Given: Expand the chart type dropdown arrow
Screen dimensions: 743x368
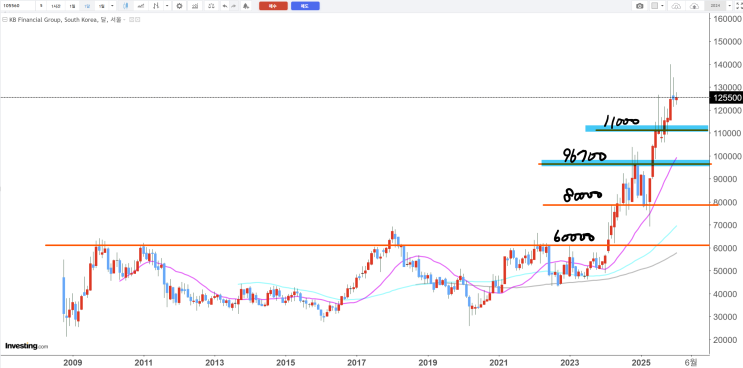Looking at the screenshot, I should (167, 6).
